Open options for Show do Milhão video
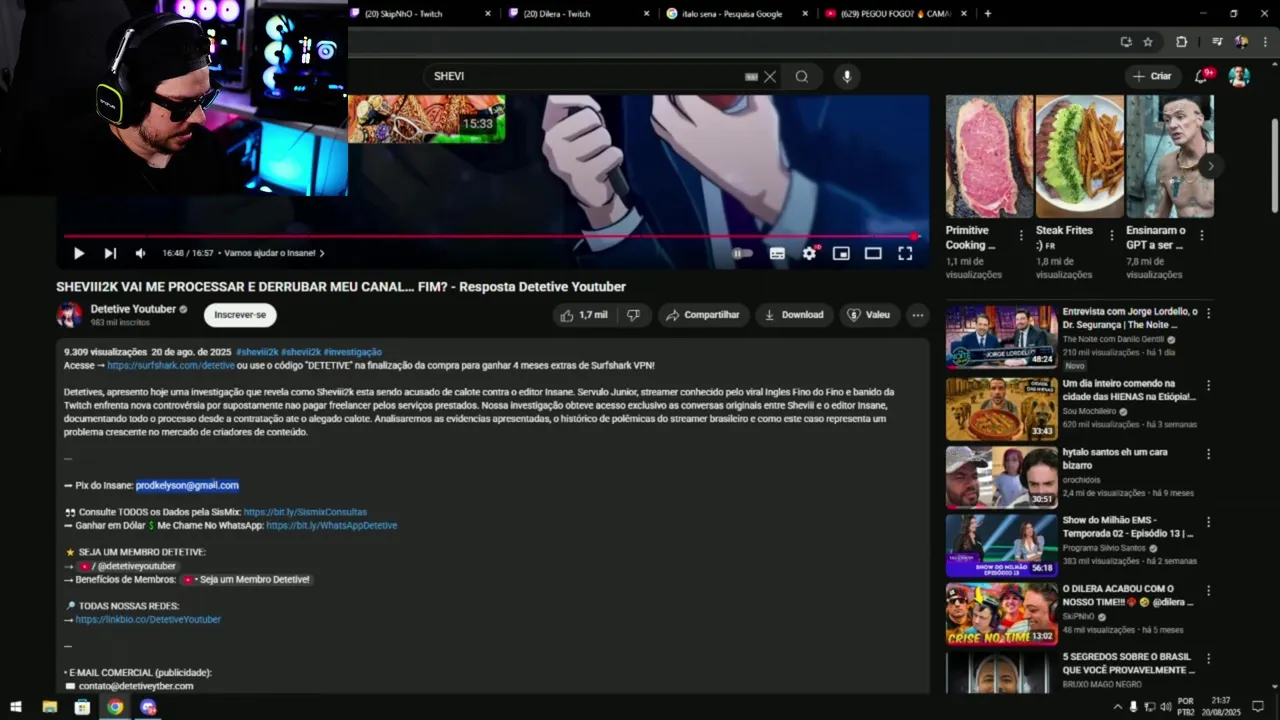 [x=1208, y=522]
